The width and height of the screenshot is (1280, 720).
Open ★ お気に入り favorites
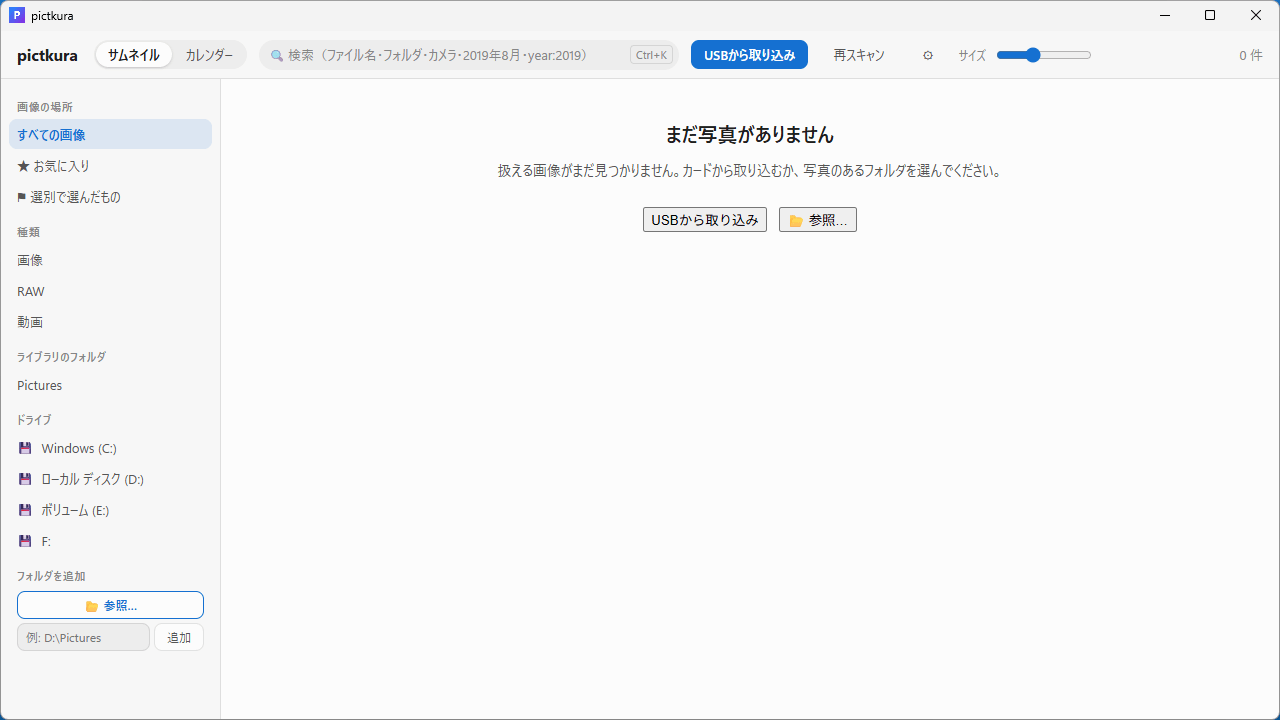110,166
